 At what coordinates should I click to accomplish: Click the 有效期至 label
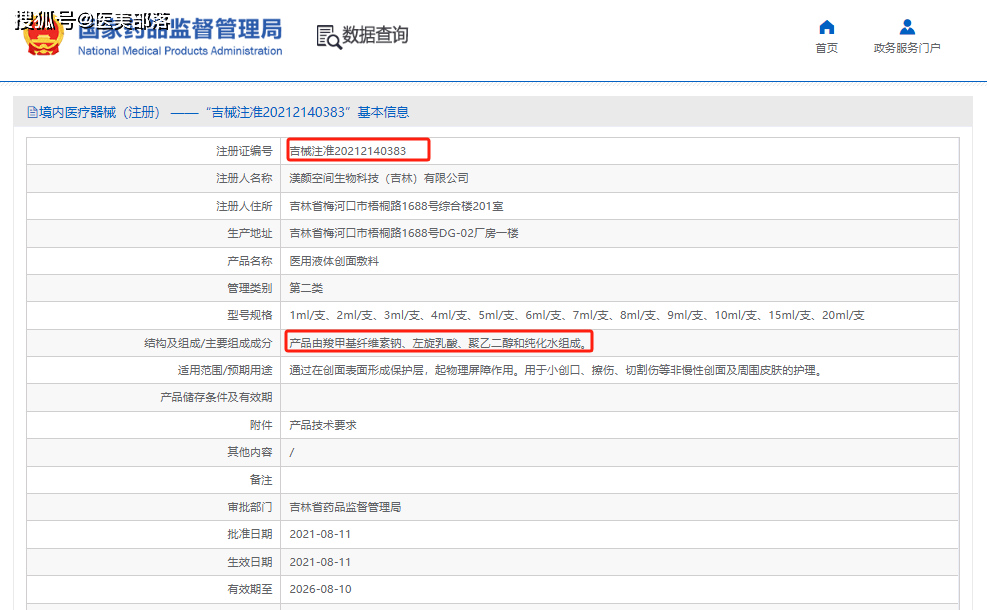(250, 589)
